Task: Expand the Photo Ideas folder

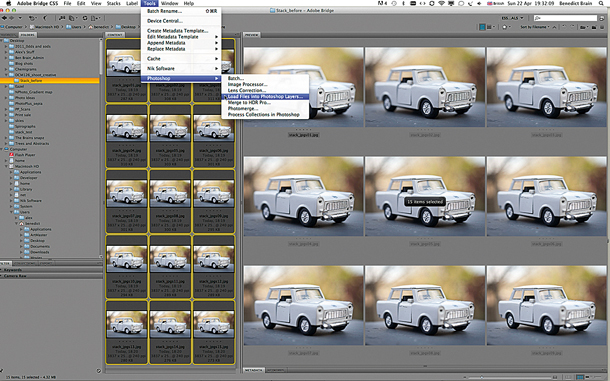Action: coord(6,98)
